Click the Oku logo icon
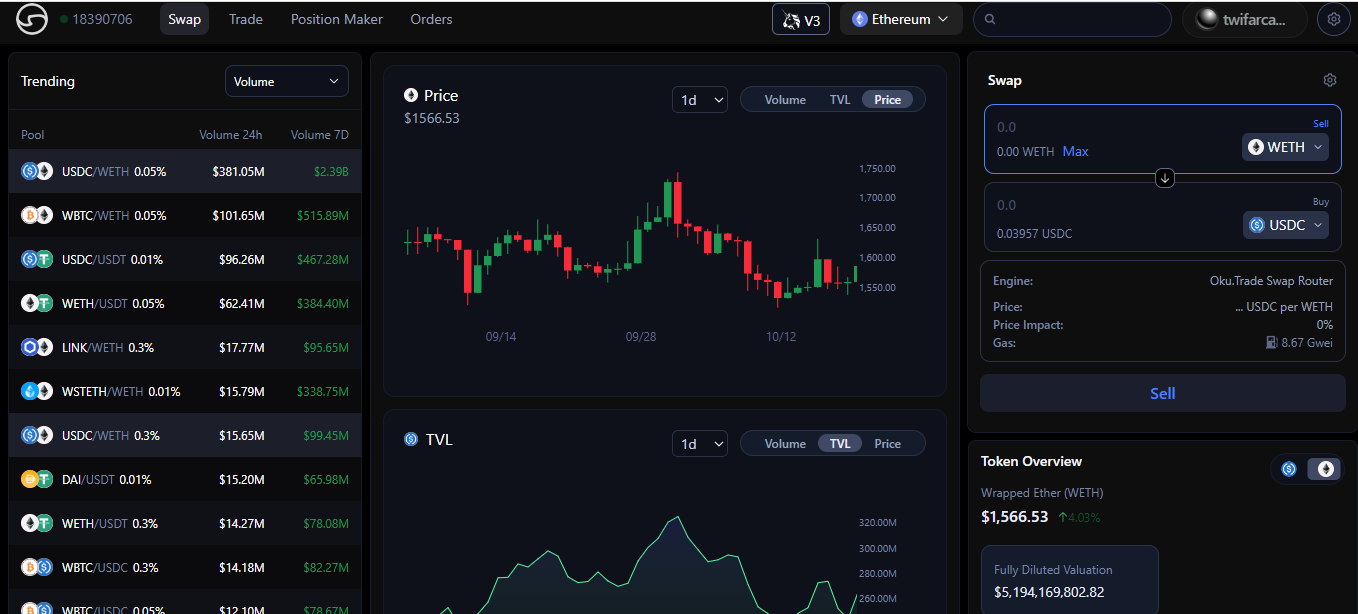 [31, 19]
